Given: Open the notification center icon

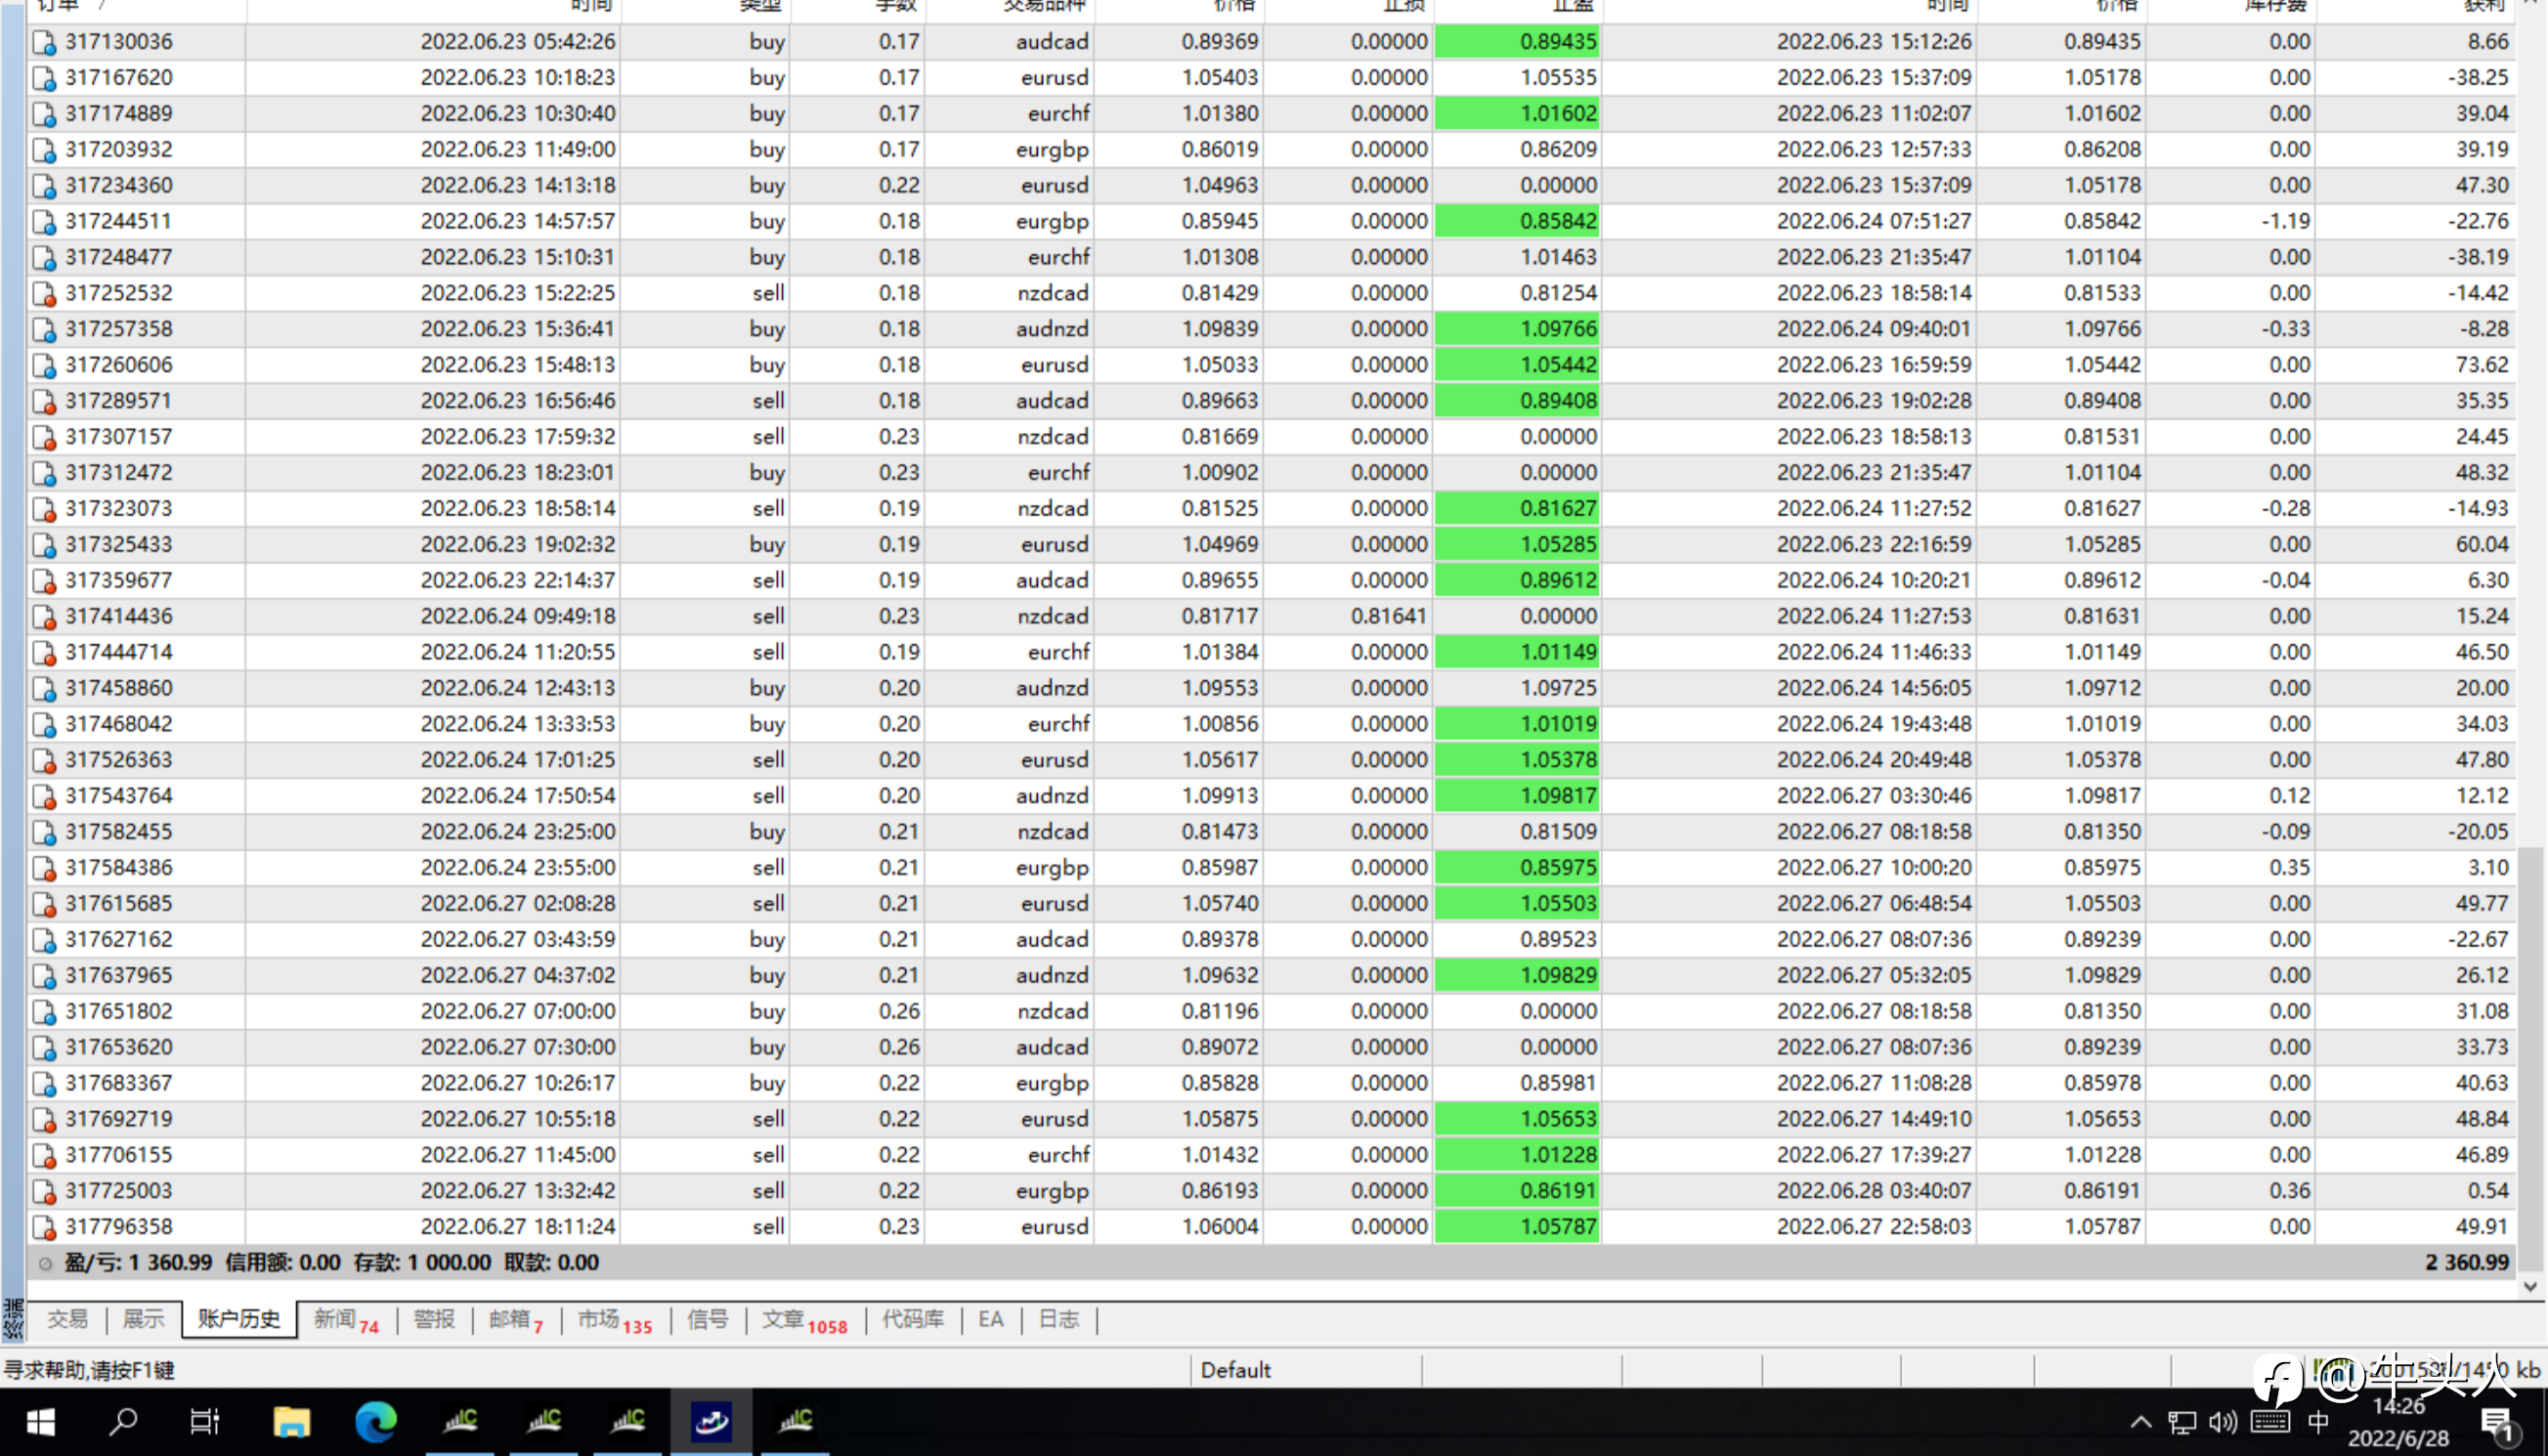Looking at the screenshot, I should coord(2496,1424).
